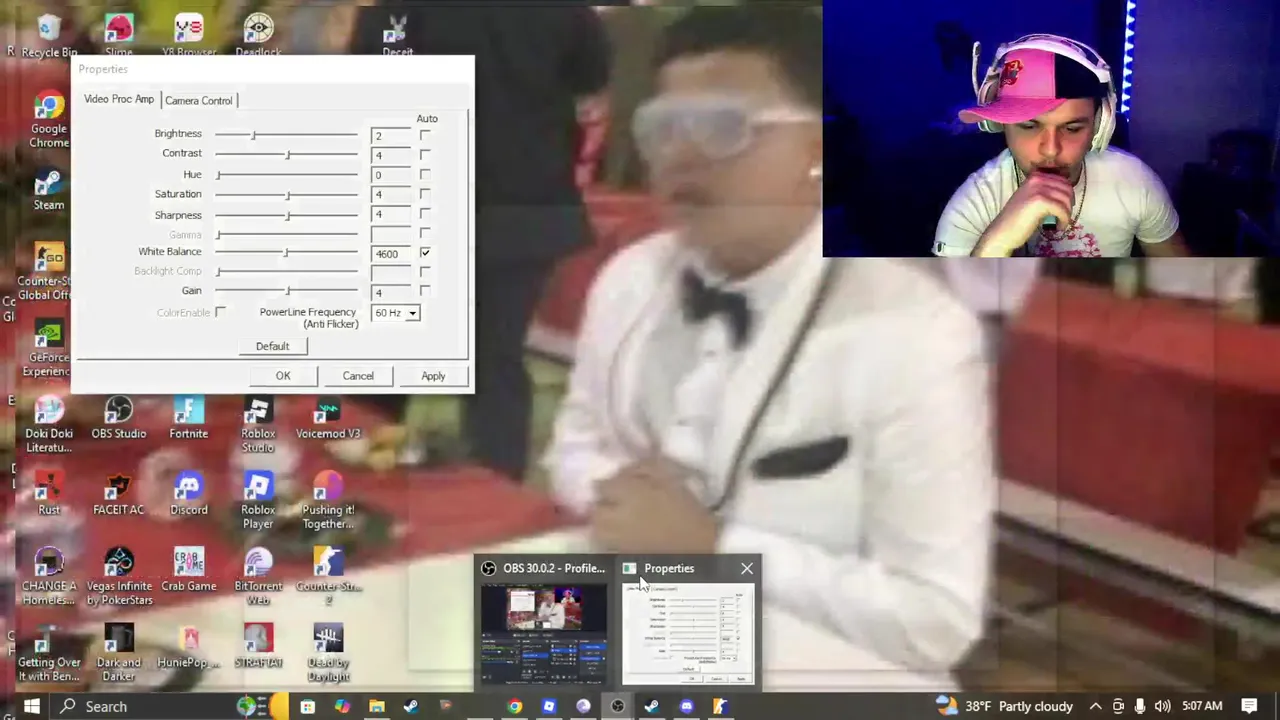Enable Auto checkbox for Saturation

click(x=425, y=194)
